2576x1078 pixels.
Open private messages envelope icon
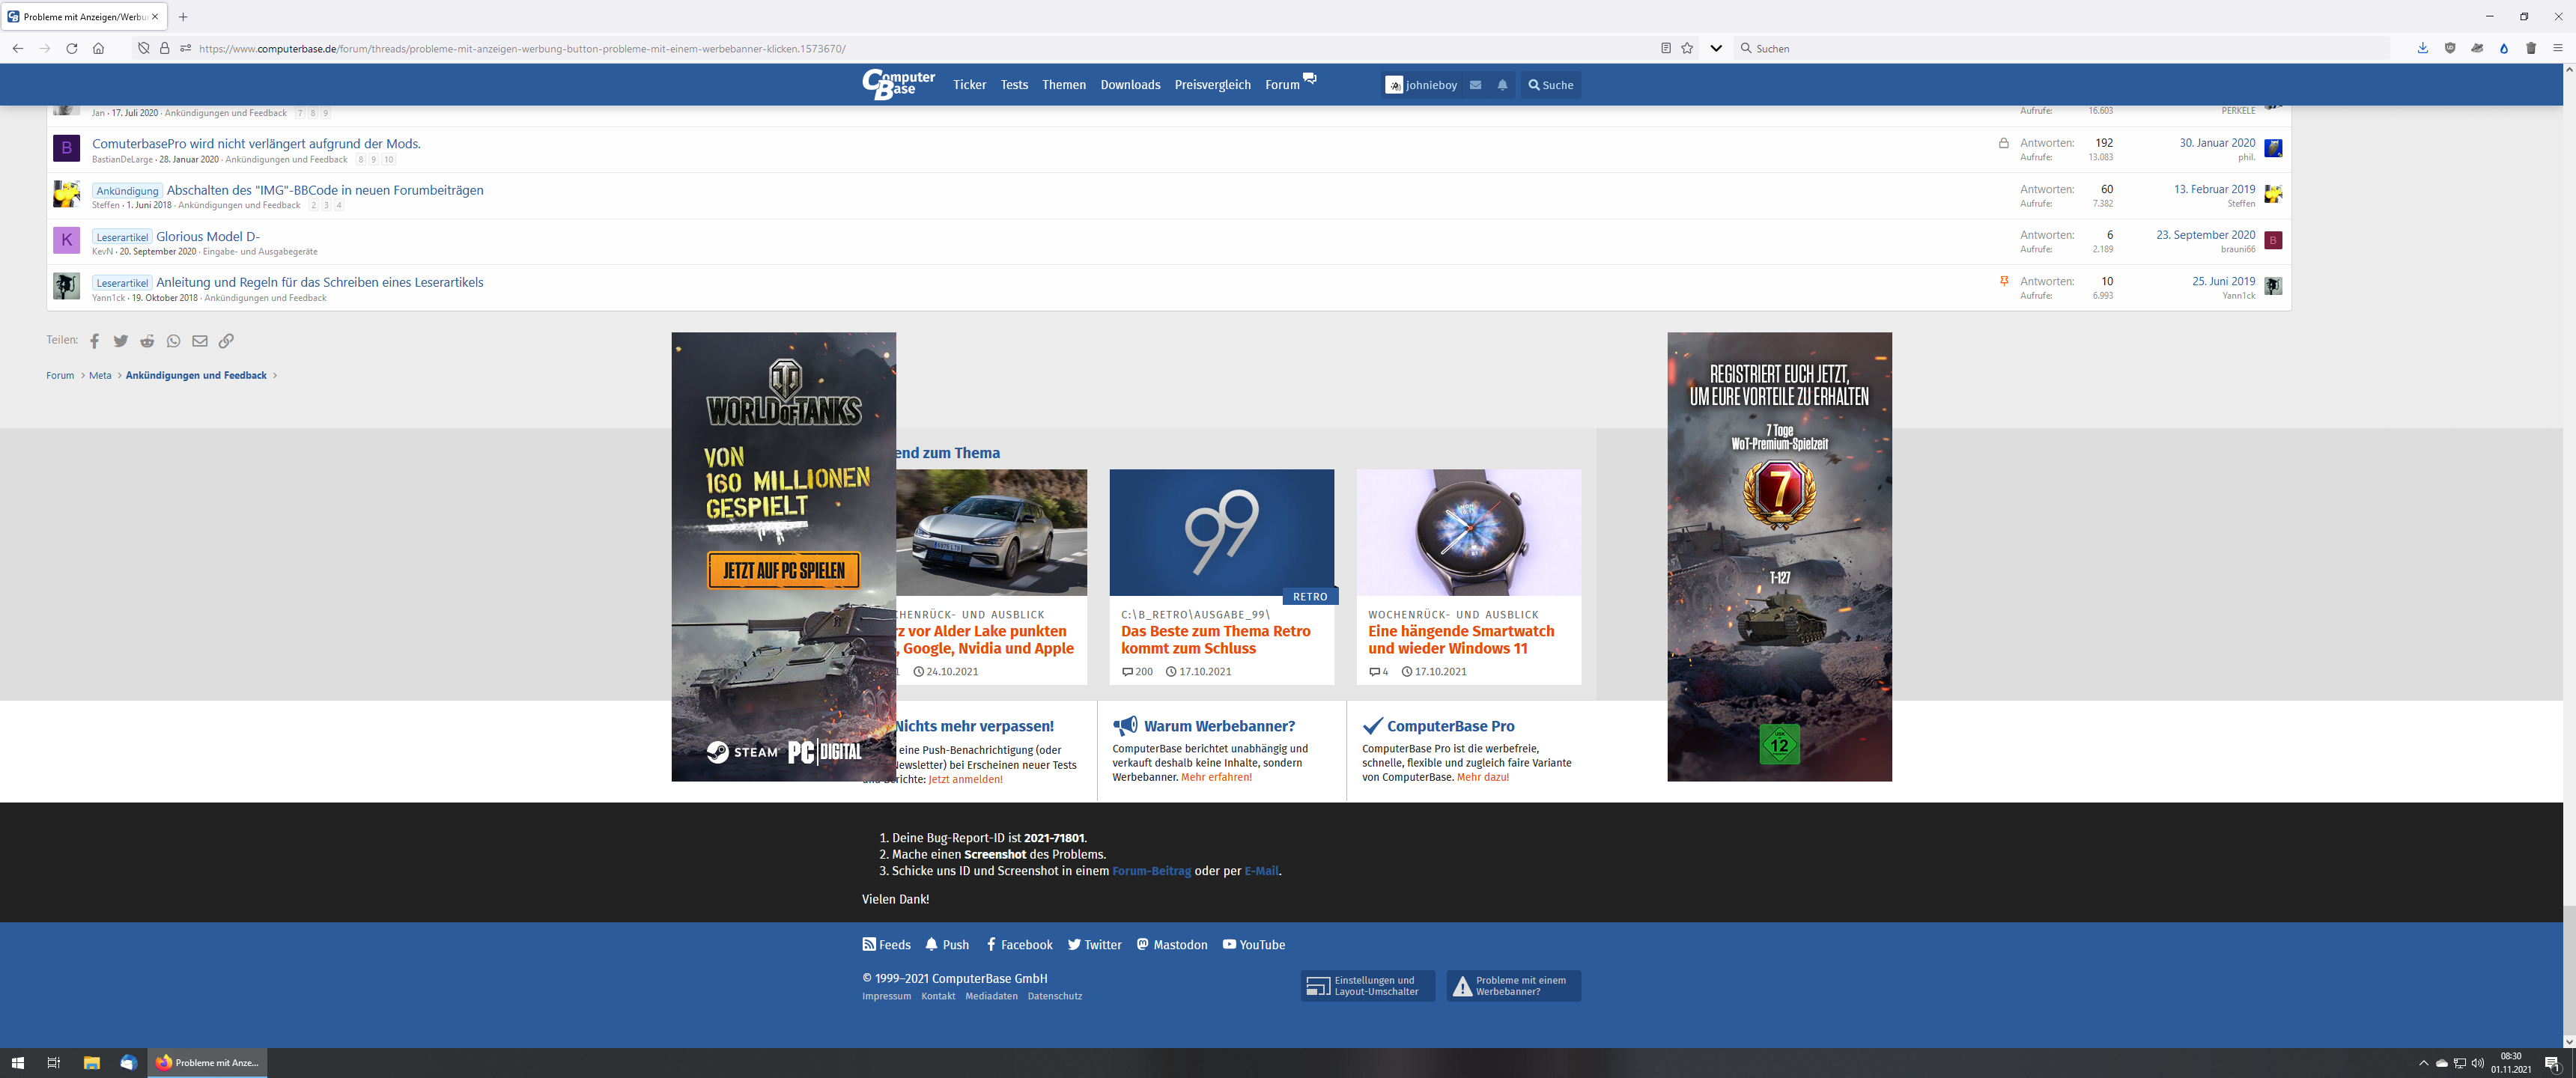pyautogui.click(x=1475, y=85)
